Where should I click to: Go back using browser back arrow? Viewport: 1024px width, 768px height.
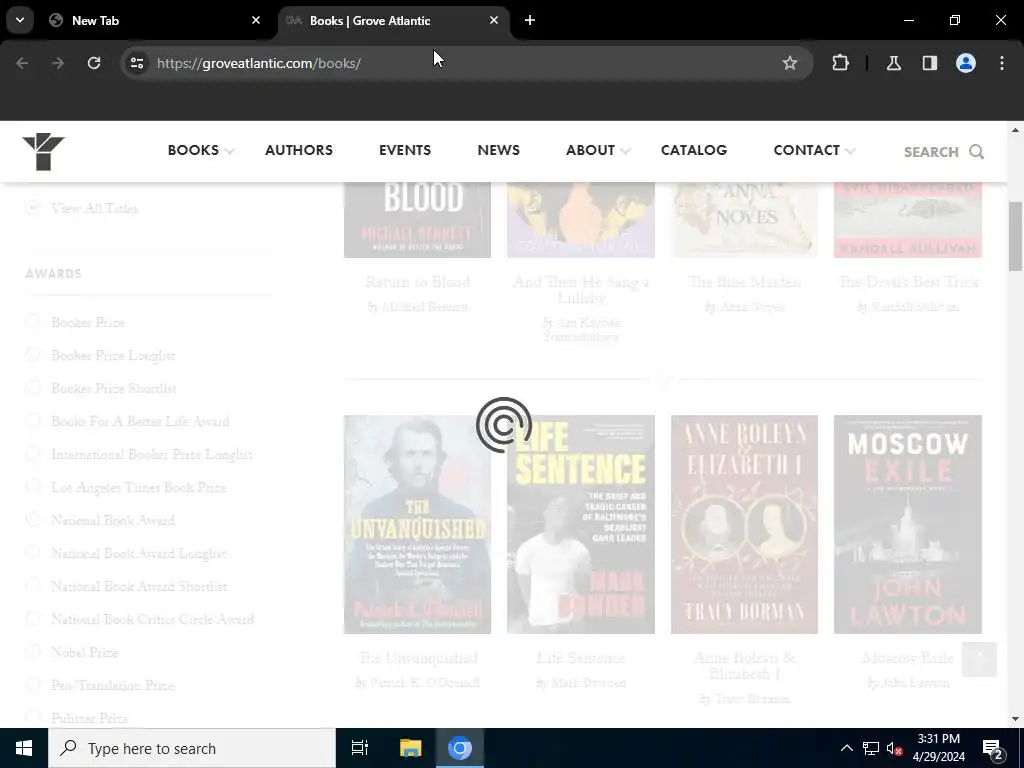(22, 63)
